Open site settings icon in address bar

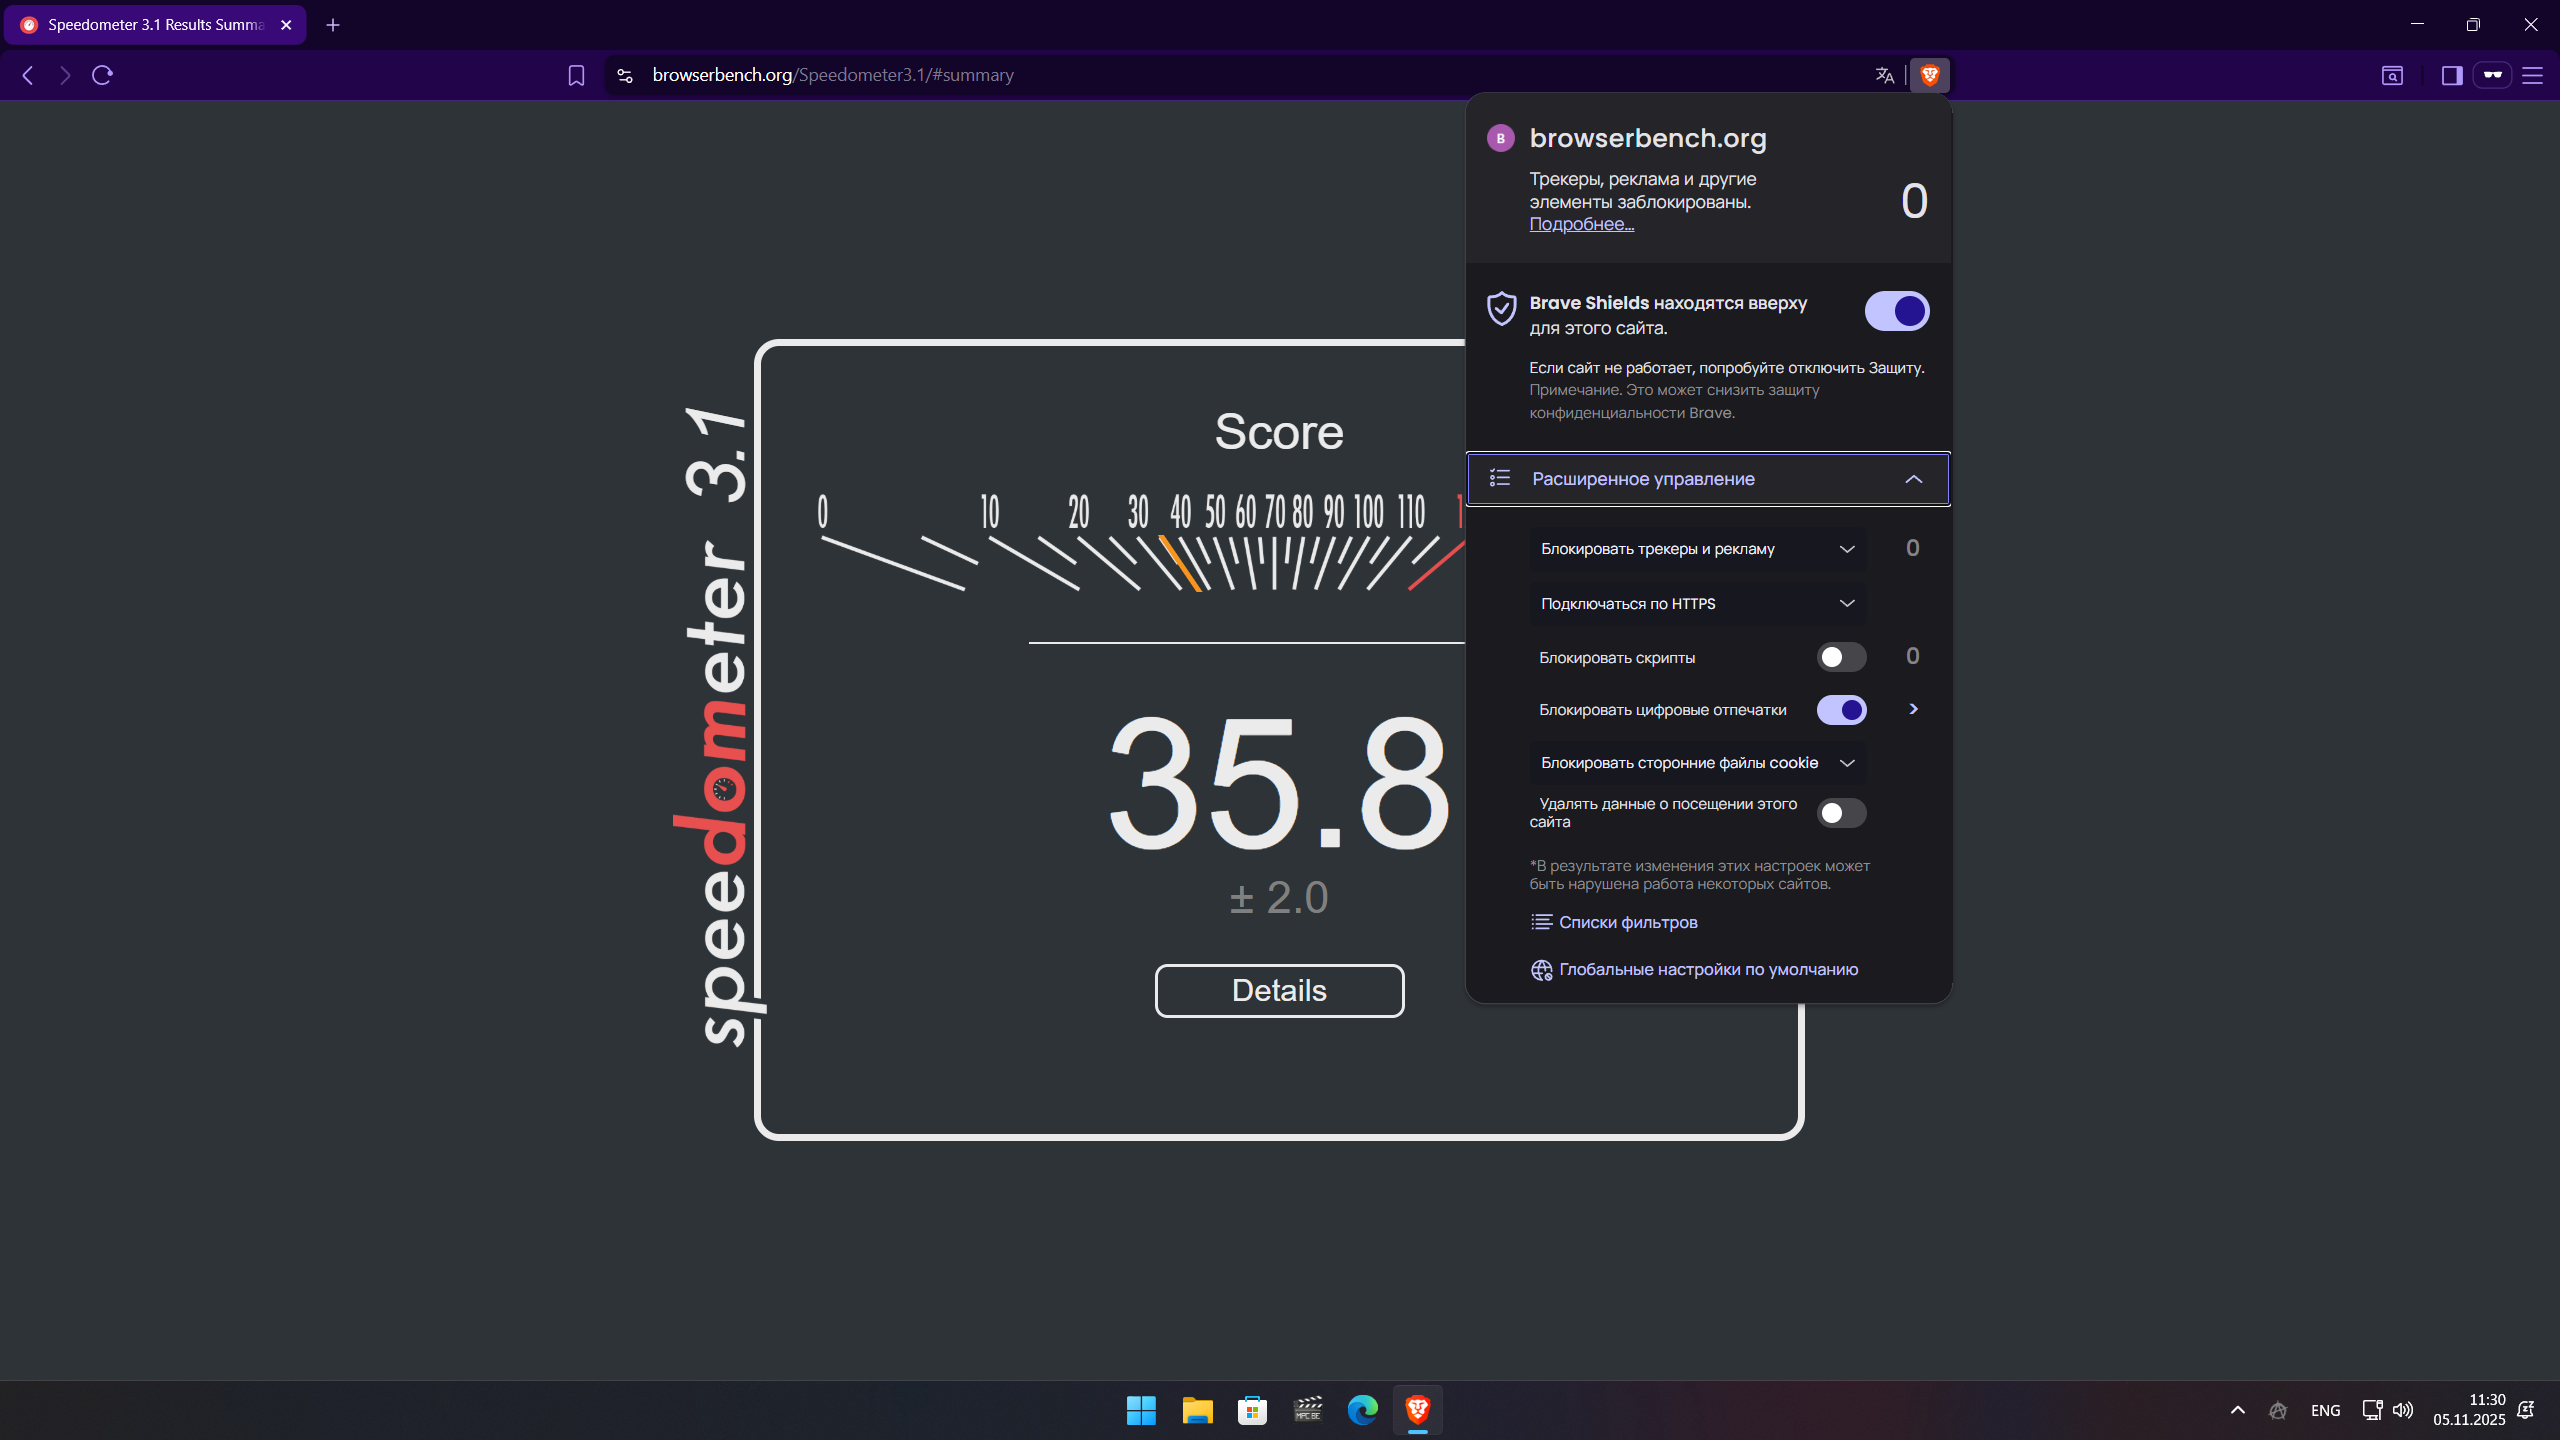pos(625,75)
